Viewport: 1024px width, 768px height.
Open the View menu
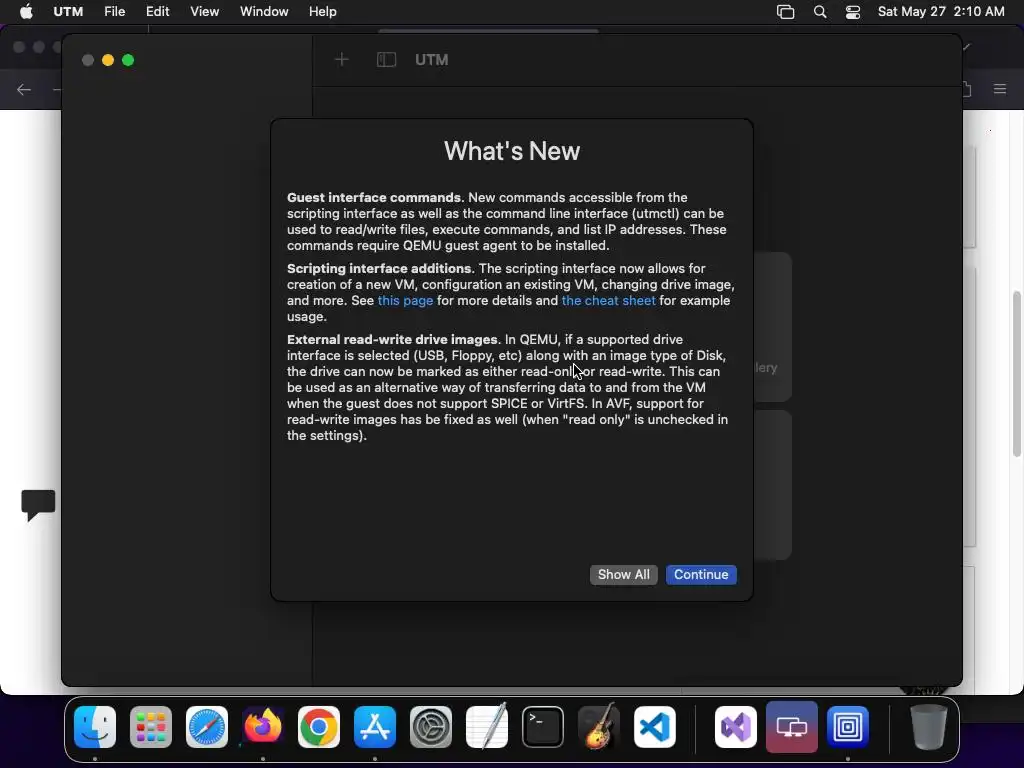click(x=204, y=12)
